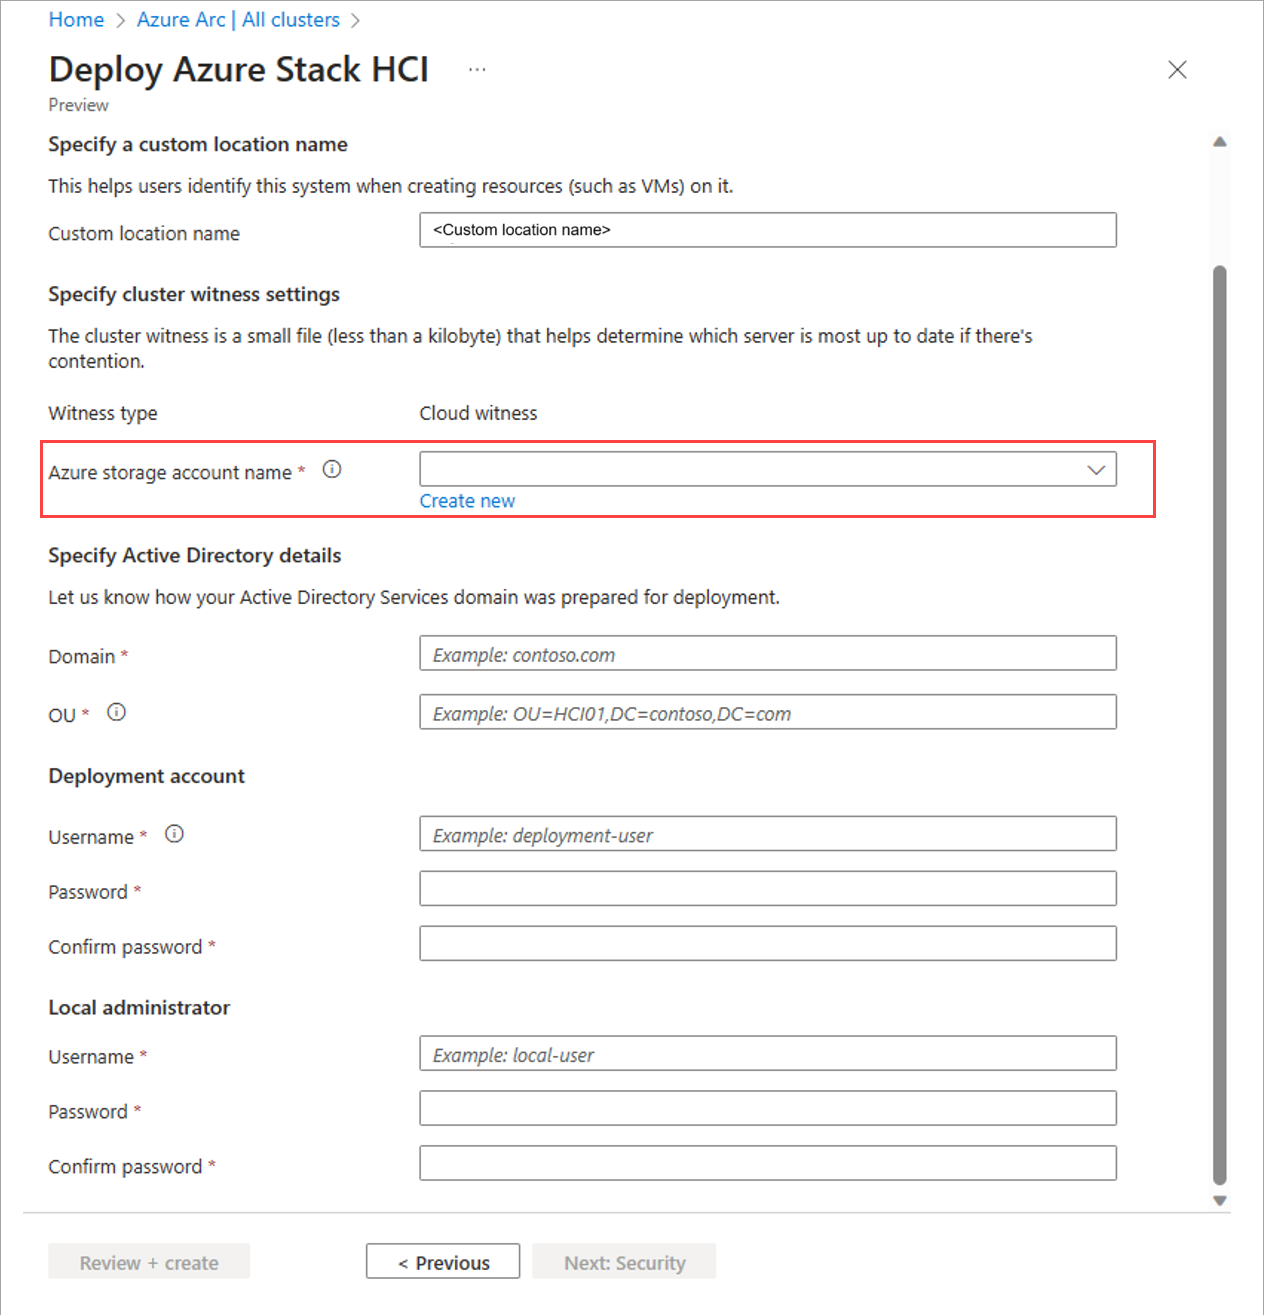Viewport: 1264px width, 1315px height.
Task: Close the Deploy Azure Stack HCI pane
Action: [1177, 69]
